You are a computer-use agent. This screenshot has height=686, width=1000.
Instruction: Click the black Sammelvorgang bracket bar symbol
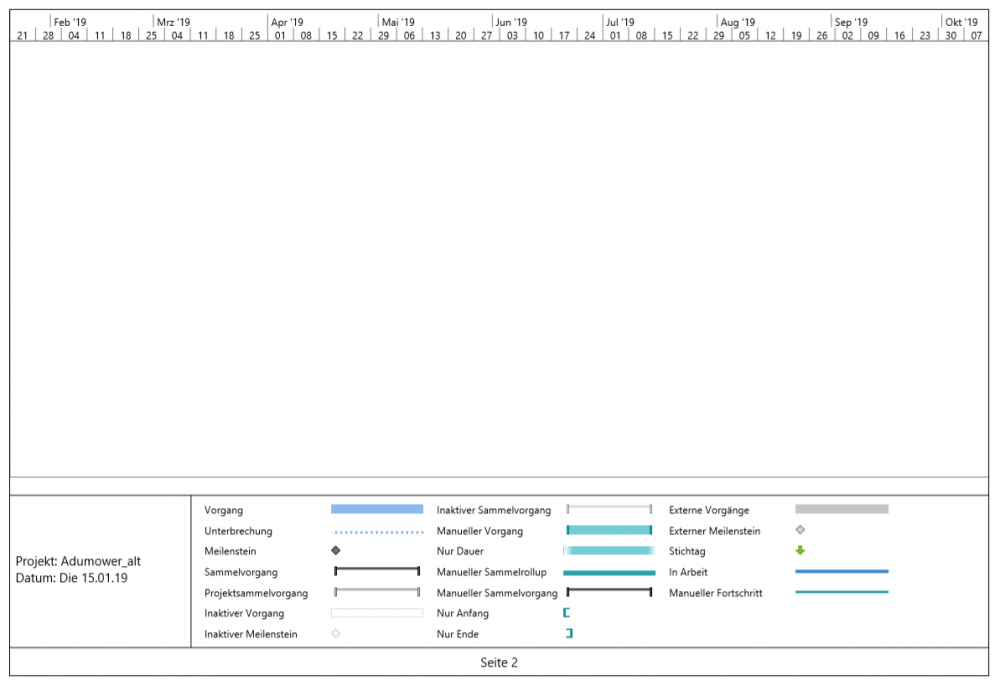click(377, 571)
